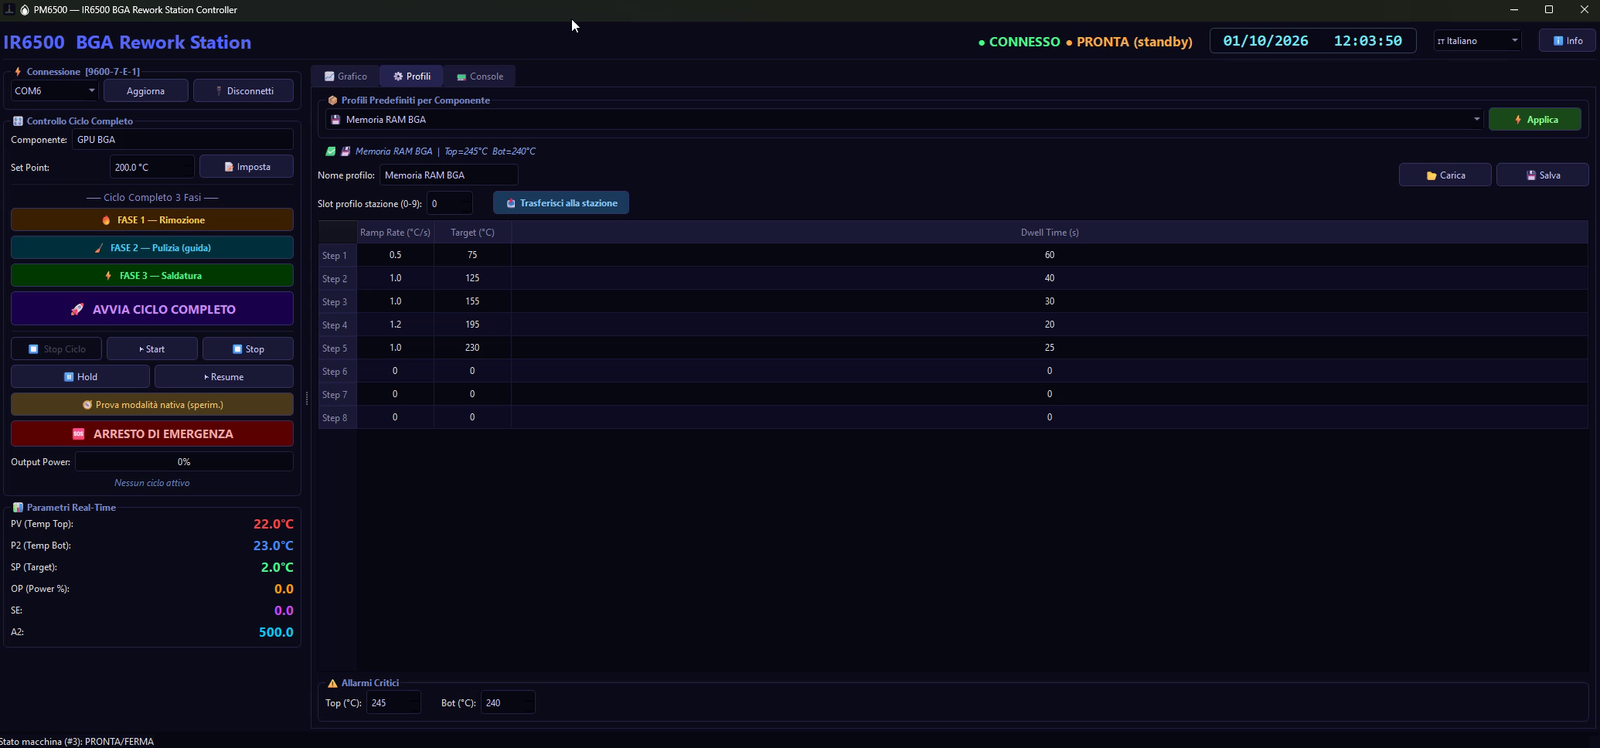Select Step 2 dwell time cell 40

click(1049, 278)
